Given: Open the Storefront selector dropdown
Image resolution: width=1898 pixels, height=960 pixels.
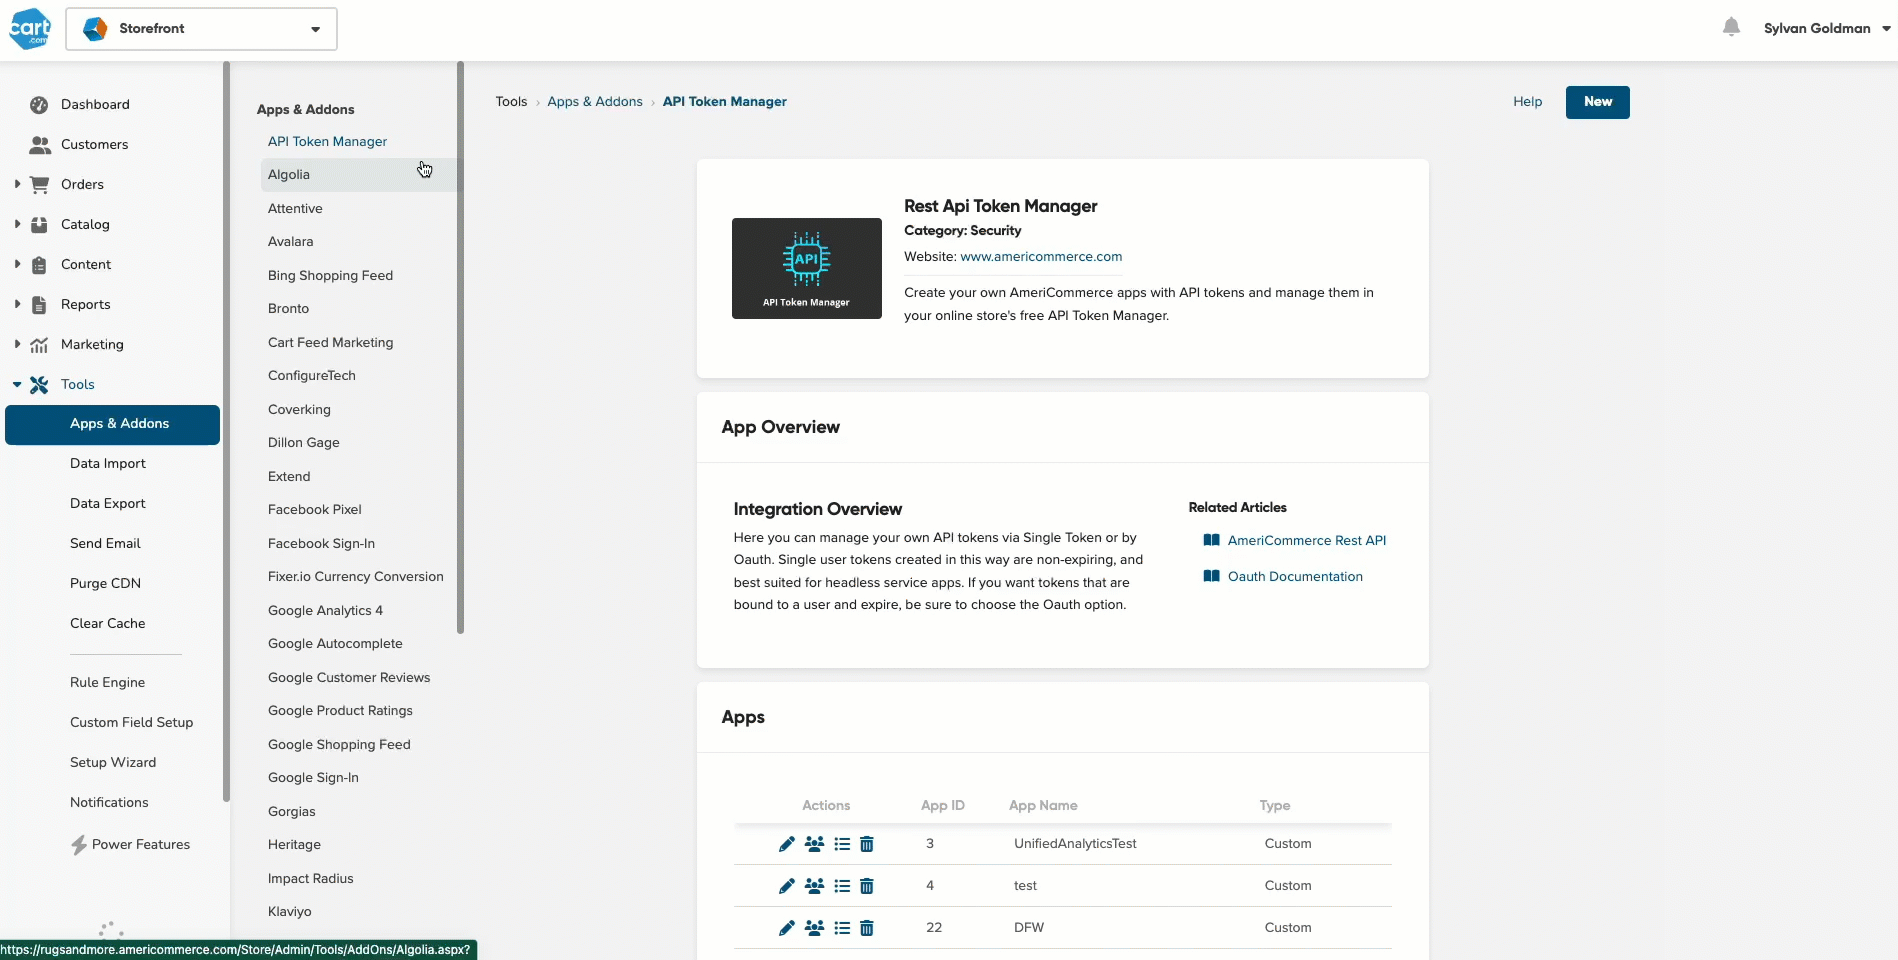Looking at the screenshot, I should pos(201,28).
